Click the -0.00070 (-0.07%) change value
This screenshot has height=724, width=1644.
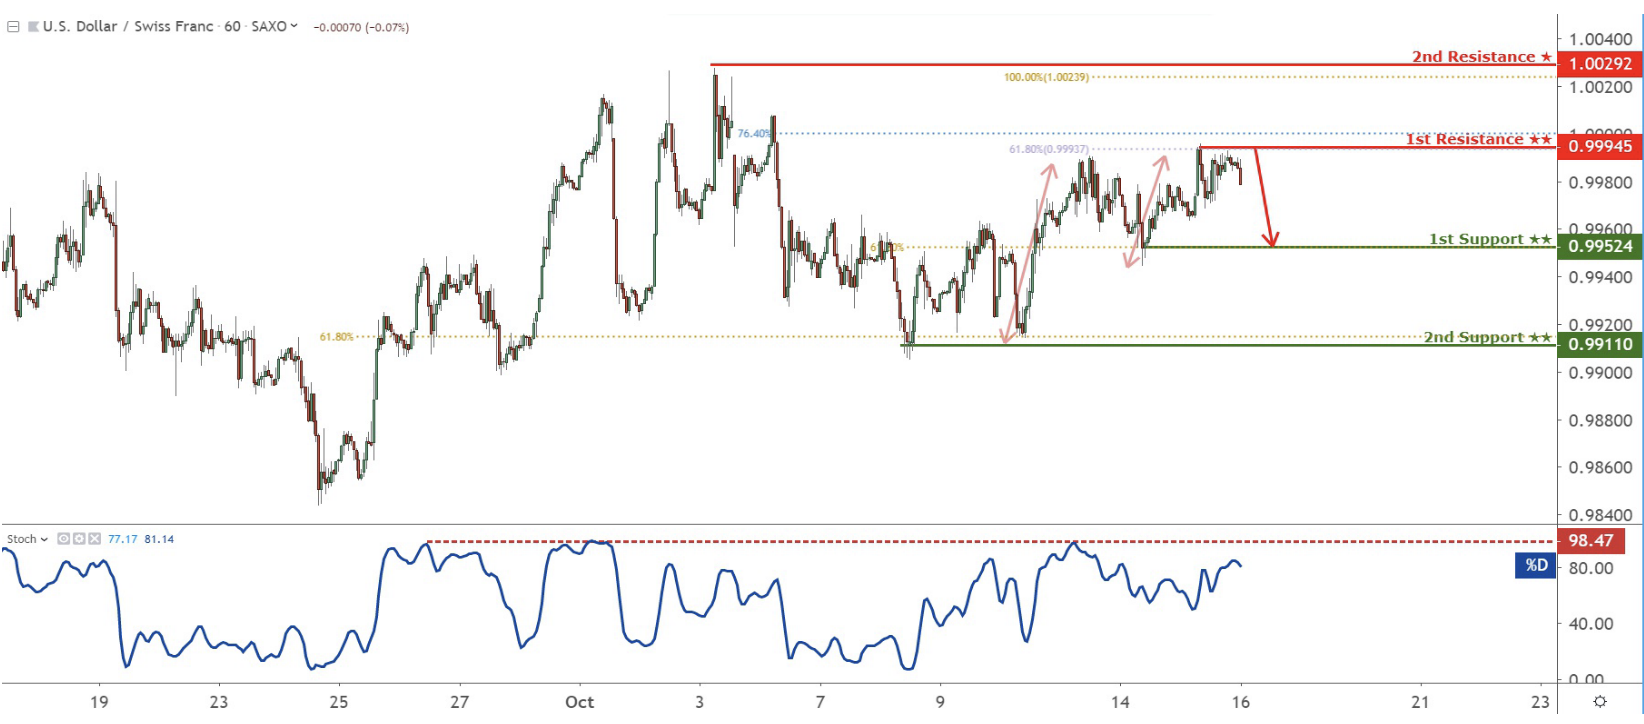(x=361, y=27)
